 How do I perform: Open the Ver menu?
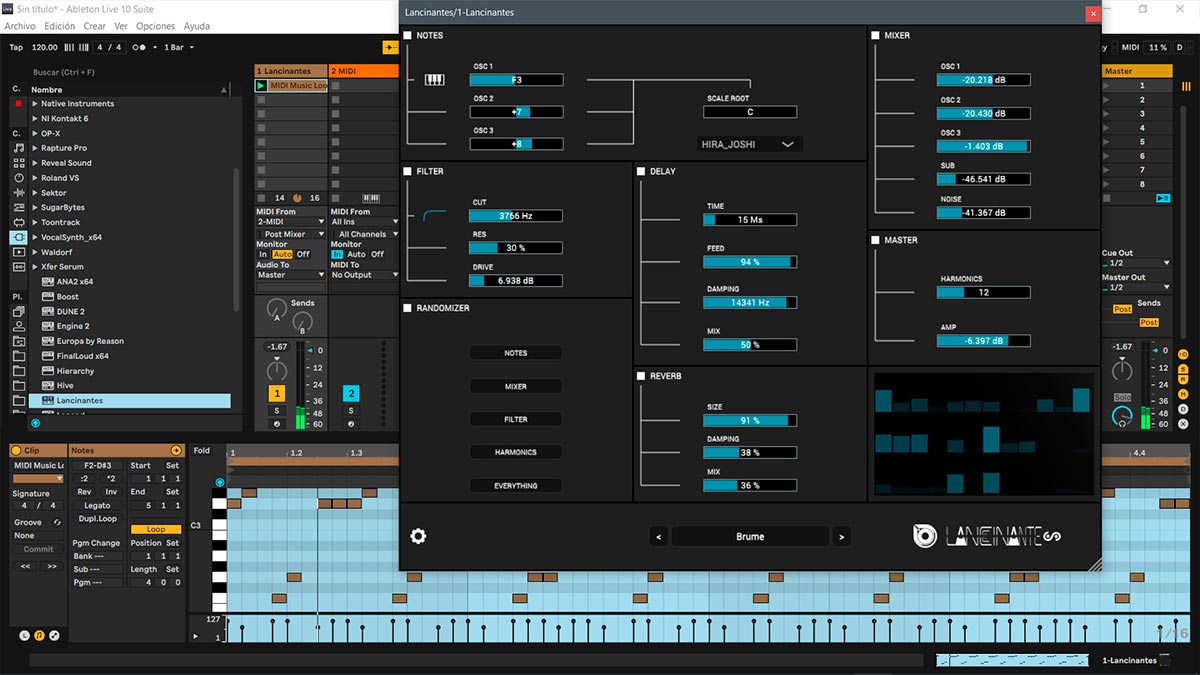click(121, 26)
